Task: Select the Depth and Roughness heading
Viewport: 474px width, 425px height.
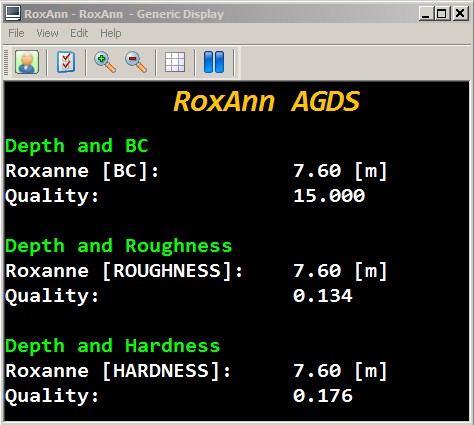Action: click(x=119, y=246)
